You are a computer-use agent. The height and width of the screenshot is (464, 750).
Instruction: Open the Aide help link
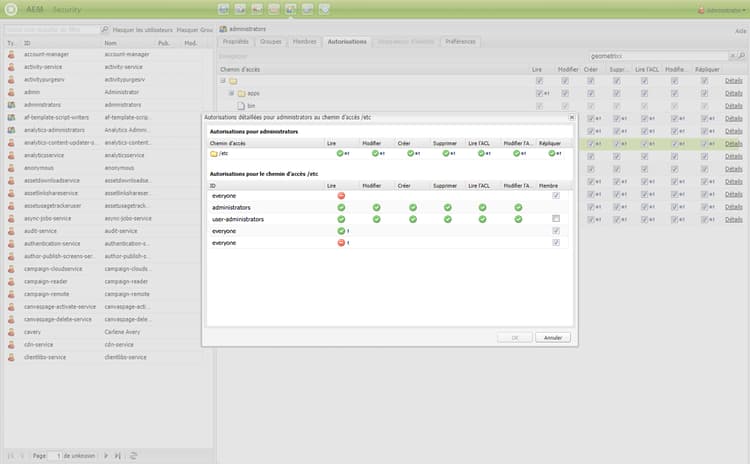pyautogui.click(x=741, y=31)
